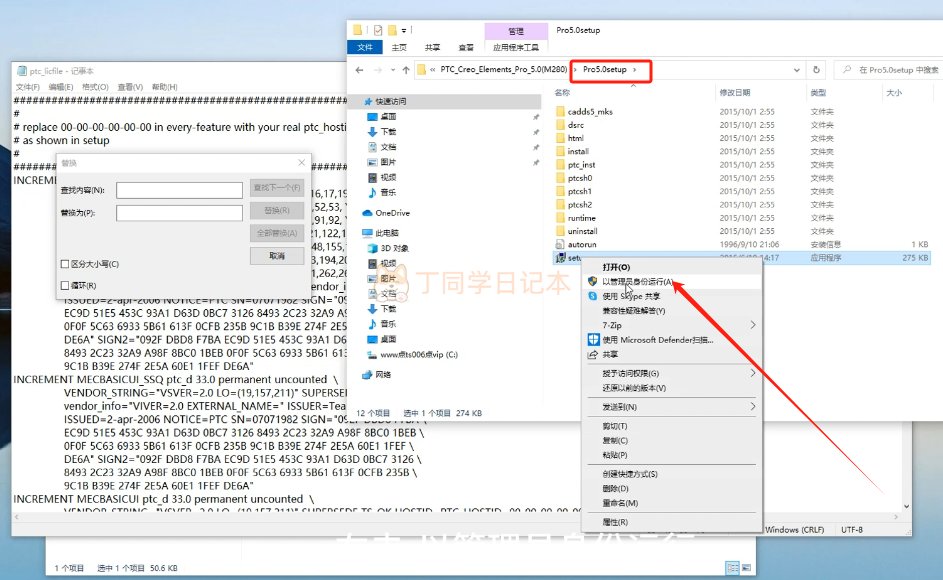Refresh the Pro5.0setup folder view
Viewport: 943px width, 580px height.
[816, 70]
